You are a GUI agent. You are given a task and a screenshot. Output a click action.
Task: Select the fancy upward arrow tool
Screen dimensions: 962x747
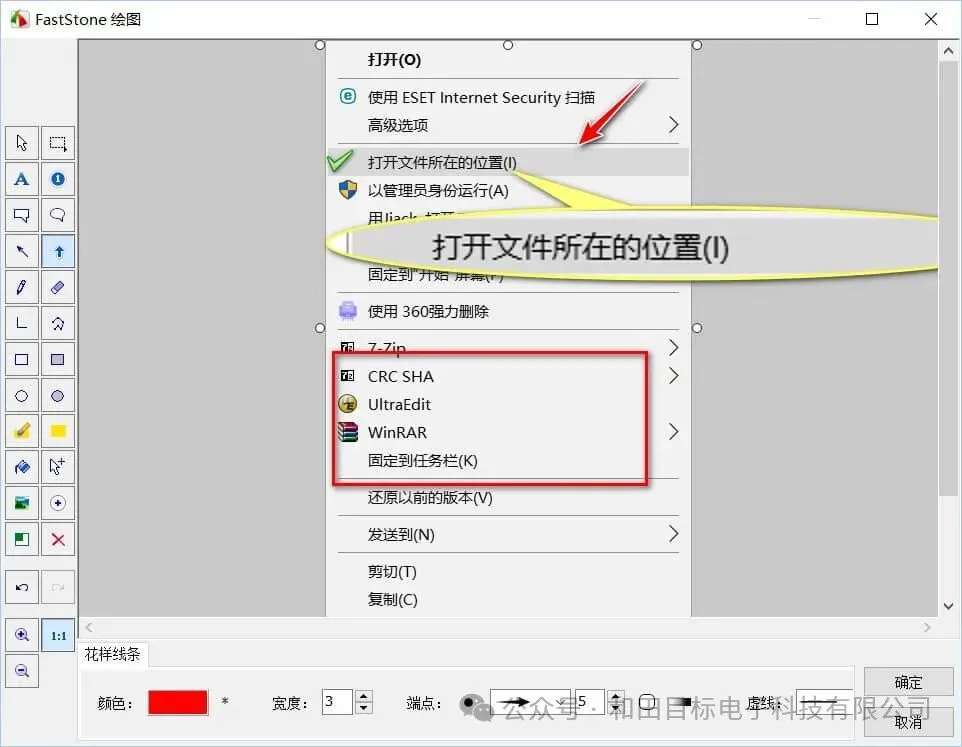[x=58, y=251]
